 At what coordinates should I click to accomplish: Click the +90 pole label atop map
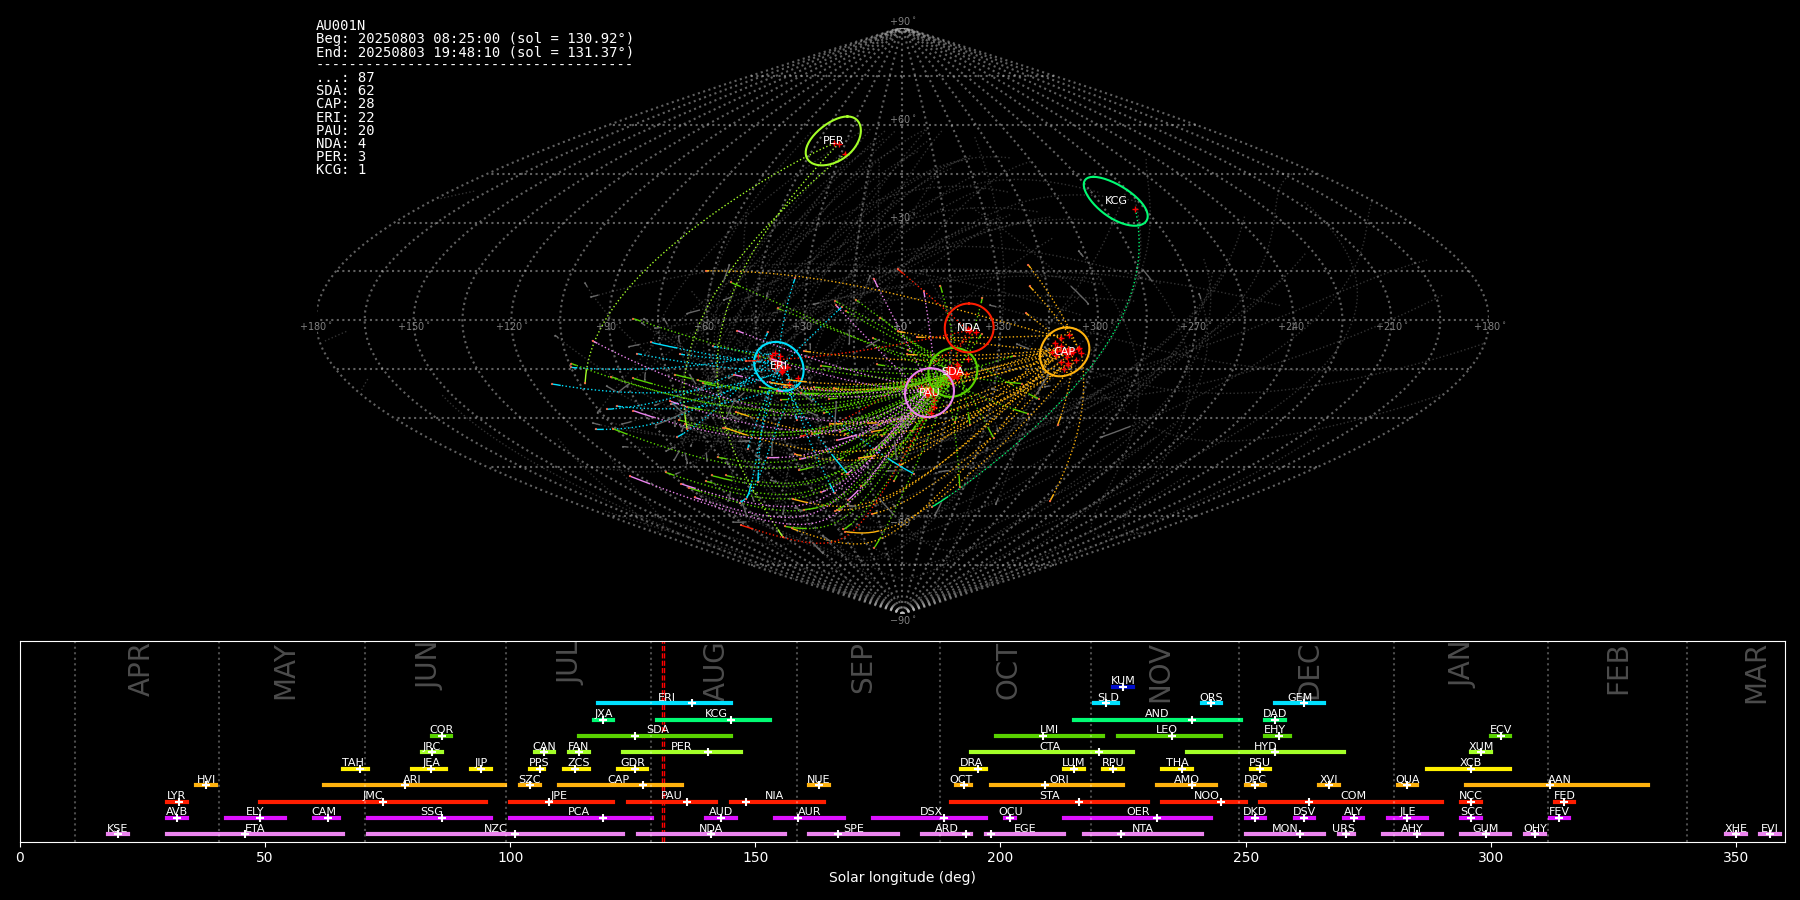coord(902,22)
